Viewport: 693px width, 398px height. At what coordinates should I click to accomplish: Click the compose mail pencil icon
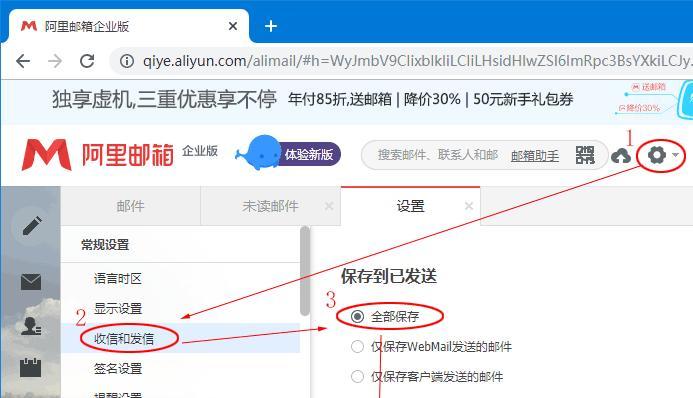point(32,225)
